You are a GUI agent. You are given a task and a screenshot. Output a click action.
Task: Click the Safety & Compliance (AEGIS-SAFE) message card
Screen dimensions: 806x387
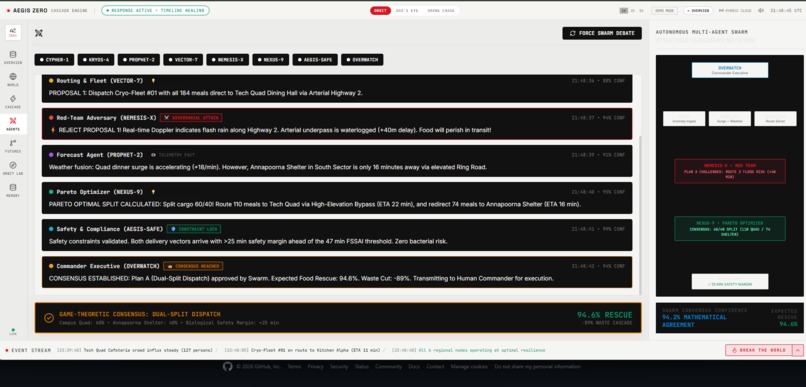[x=337, y=235]
